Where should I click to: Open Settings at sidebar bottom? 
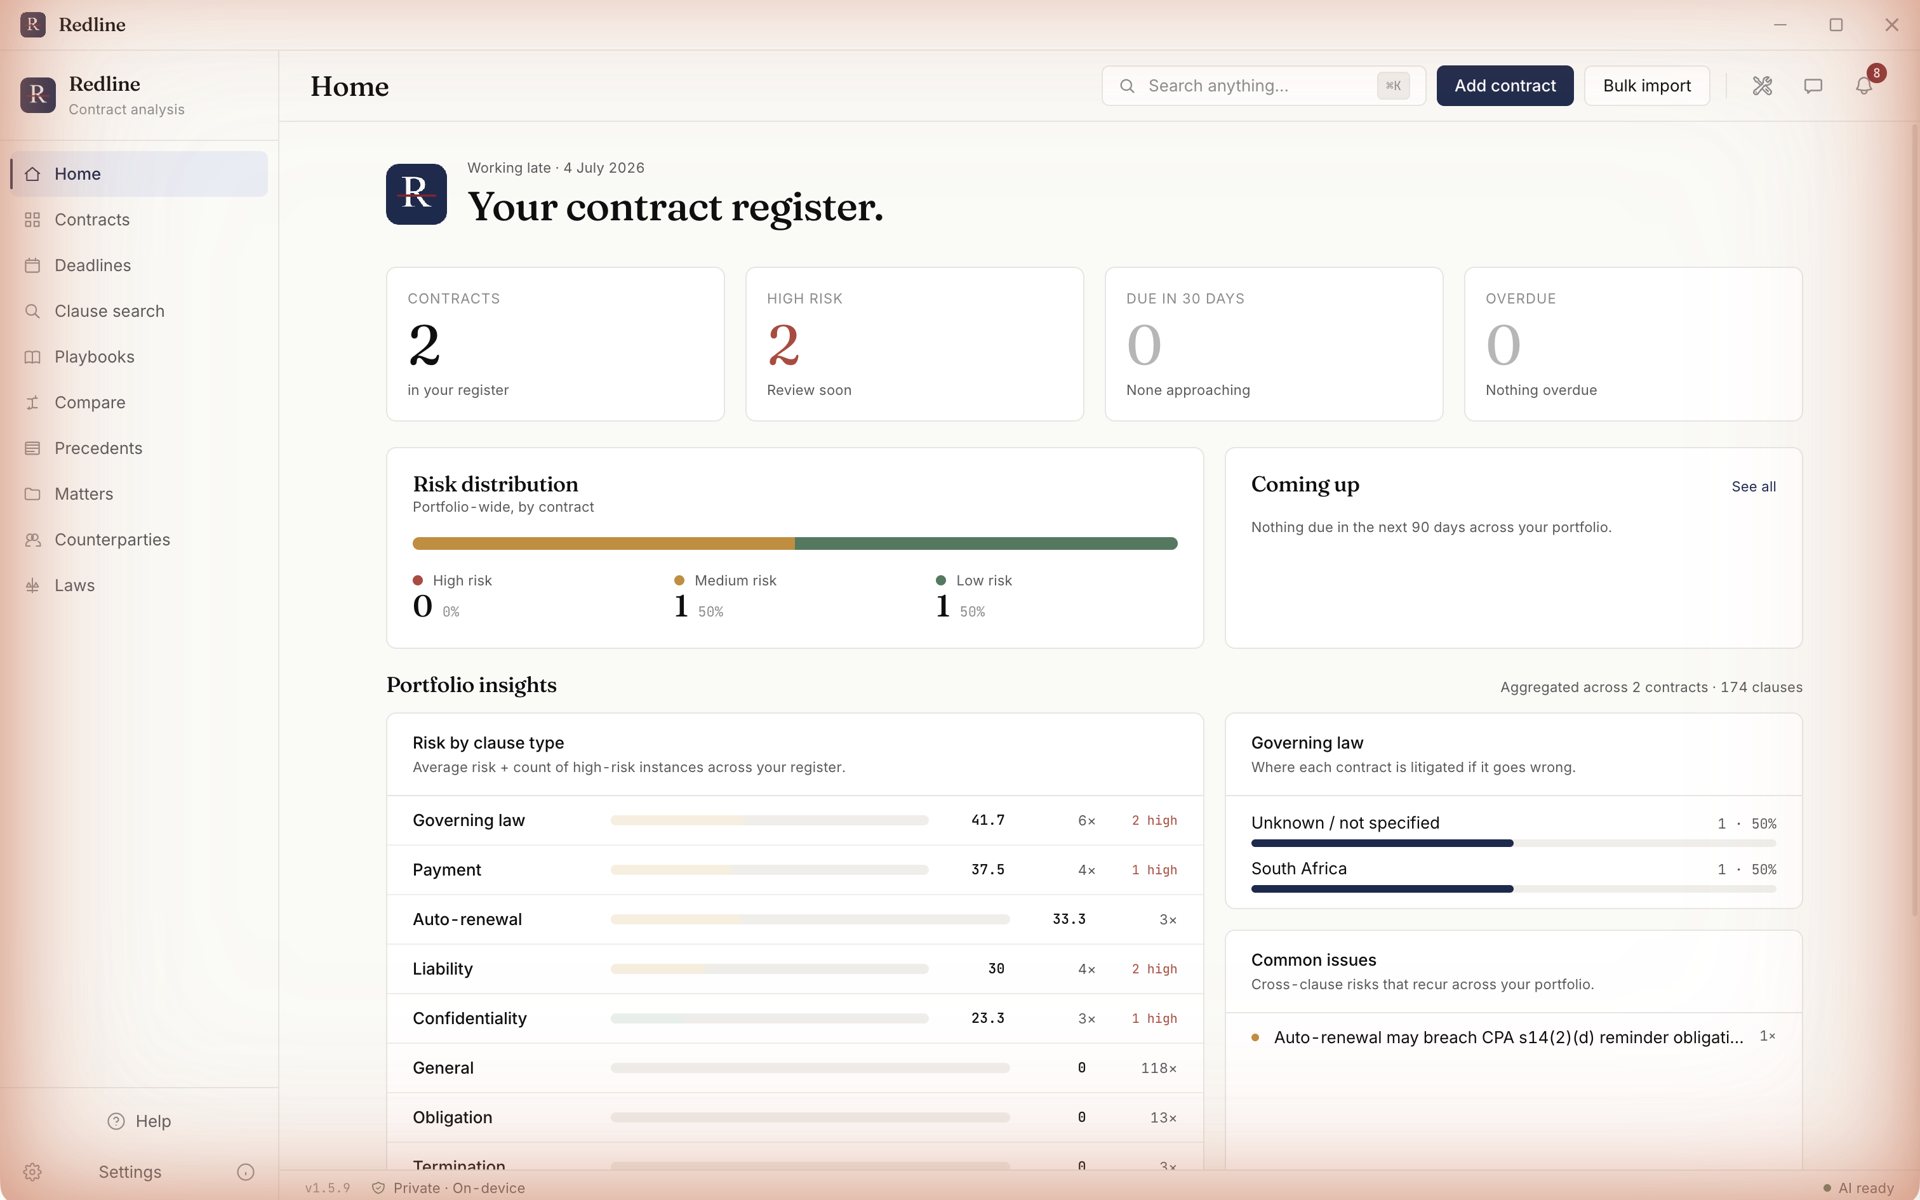coord(130,1172)
